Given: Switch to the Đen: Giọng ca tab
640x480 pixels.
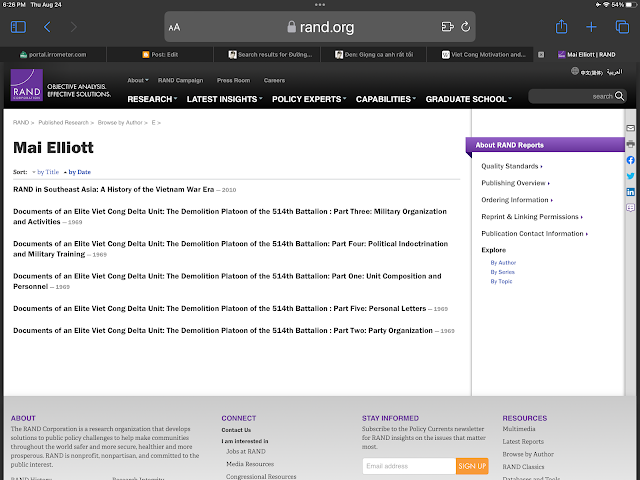Looking at the screenshot, I should point(374,54).
